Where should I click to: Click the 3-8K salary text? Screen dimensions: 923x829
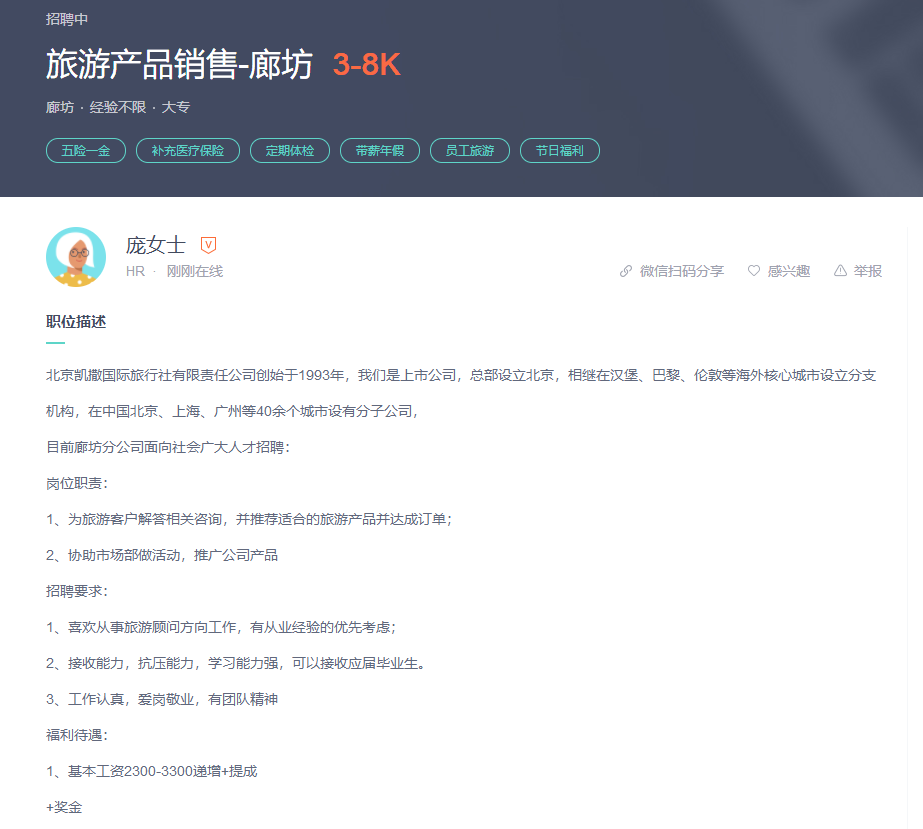pos(366,65)
